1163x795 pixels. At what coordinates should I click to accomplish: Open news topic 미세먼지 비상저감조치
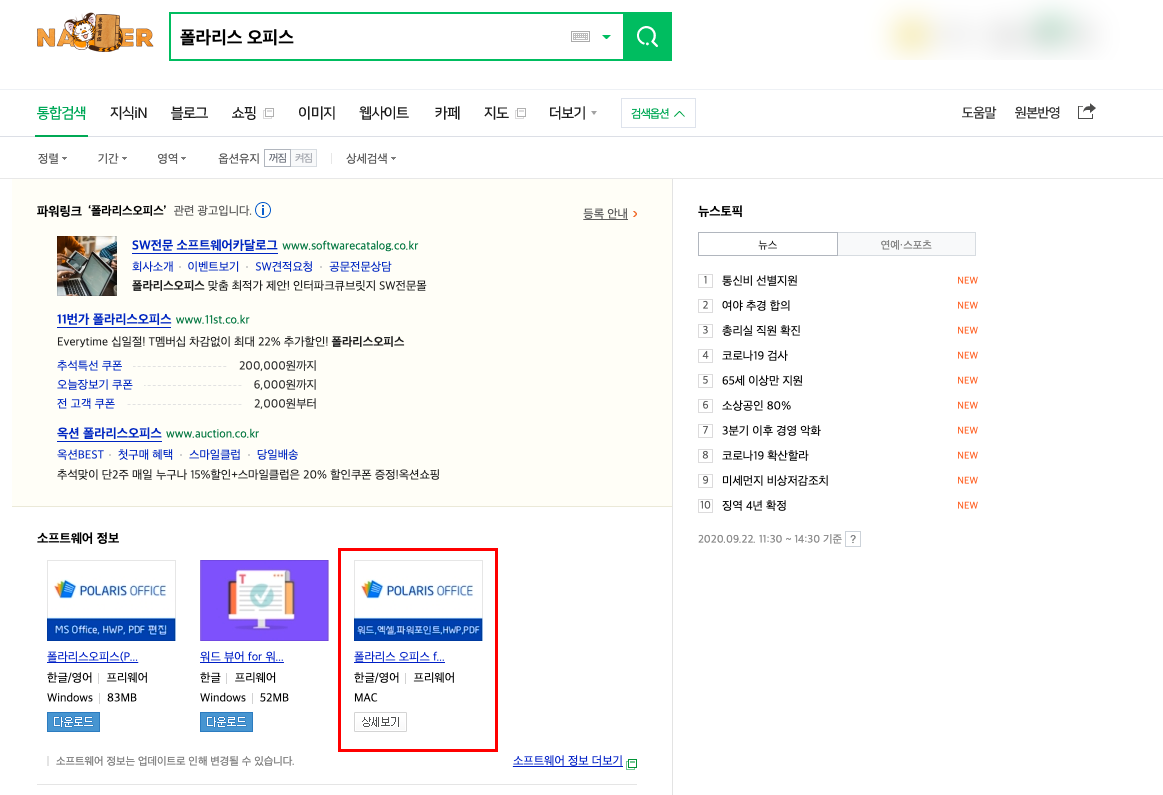[x=775, y=480]
